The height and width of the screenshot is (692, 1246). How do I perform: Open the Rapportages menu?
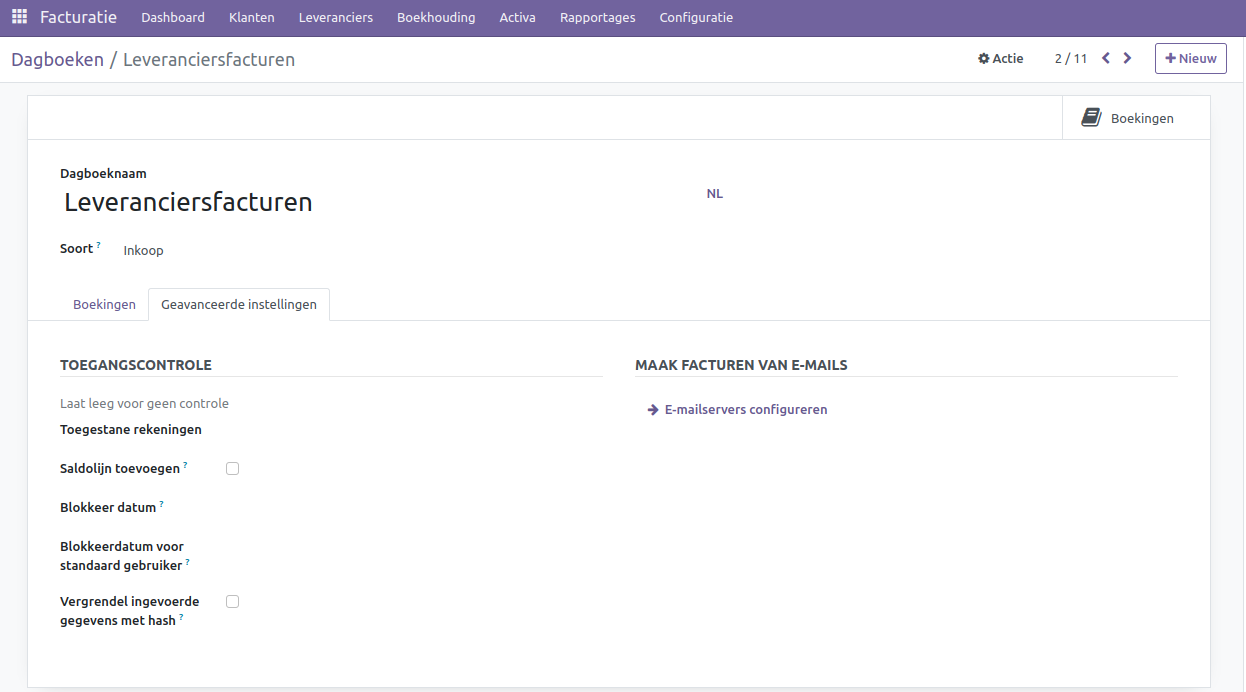597,17
